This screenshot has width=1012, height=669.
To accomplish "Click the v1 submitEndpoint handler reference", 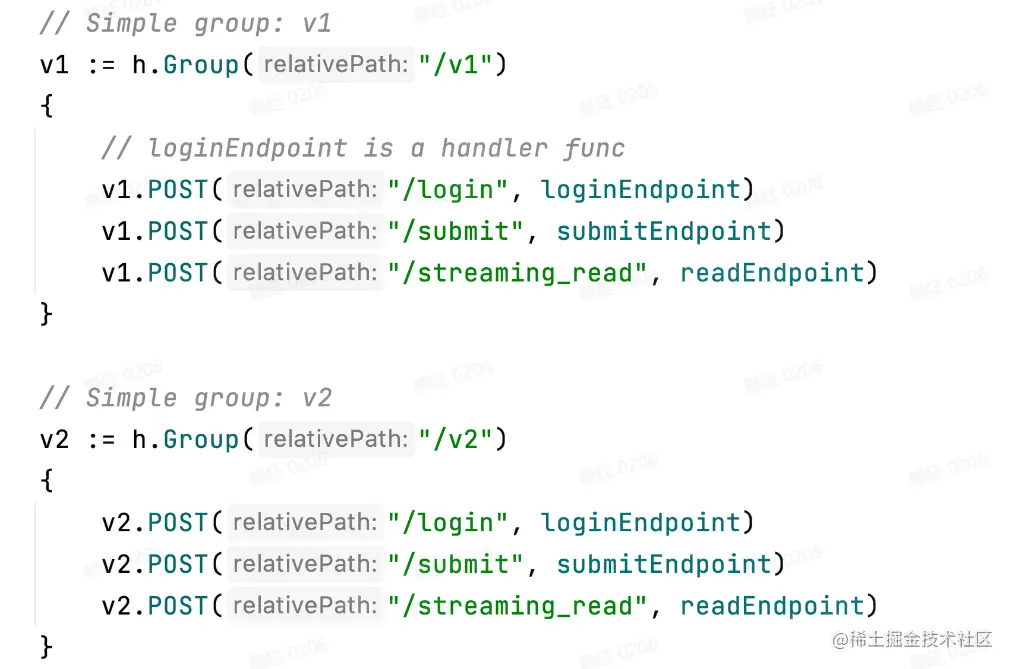I will [664, 231].
